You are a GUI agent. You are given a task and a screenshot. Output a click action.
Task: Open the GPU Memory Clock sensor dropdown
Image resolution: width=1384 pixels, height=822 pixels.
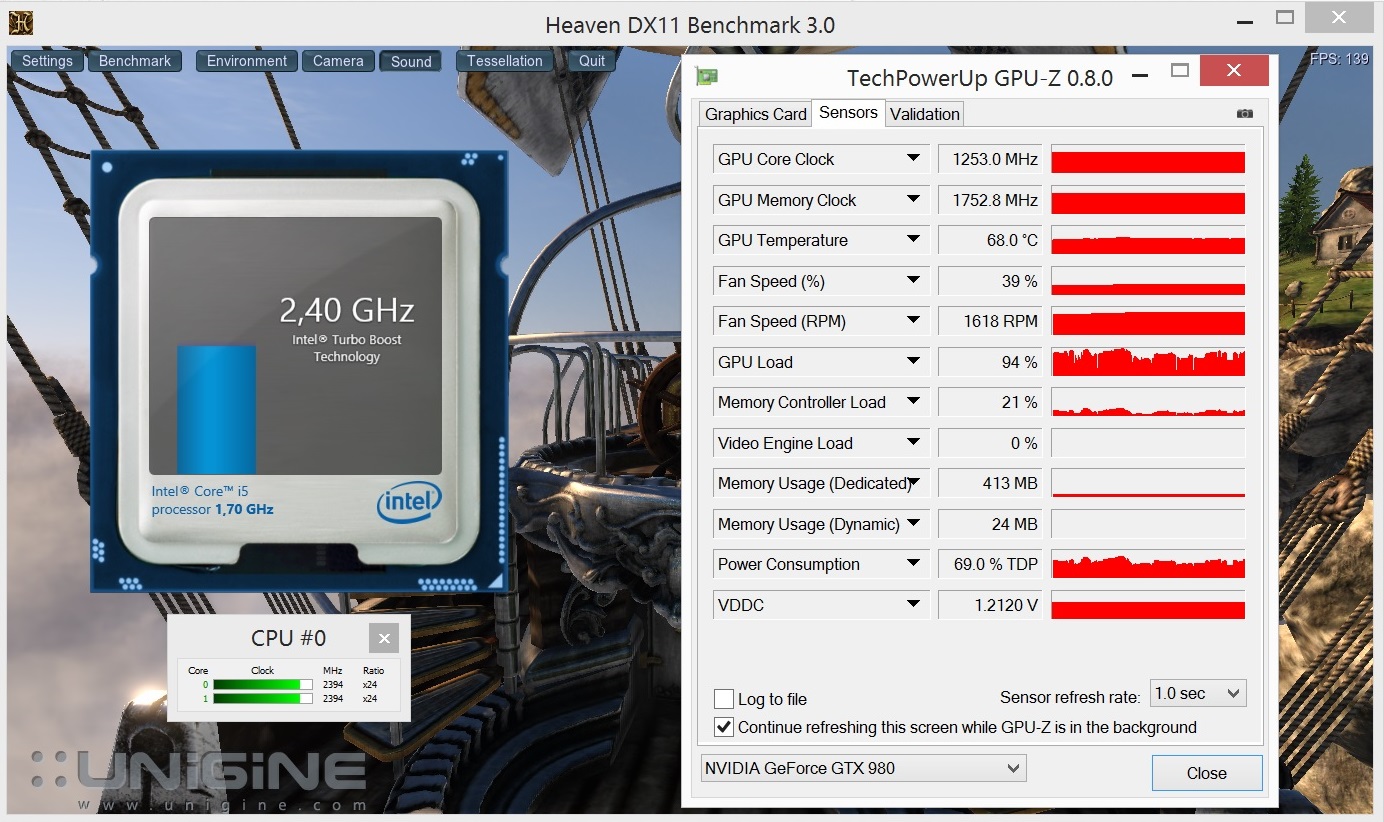coord(913,200)
